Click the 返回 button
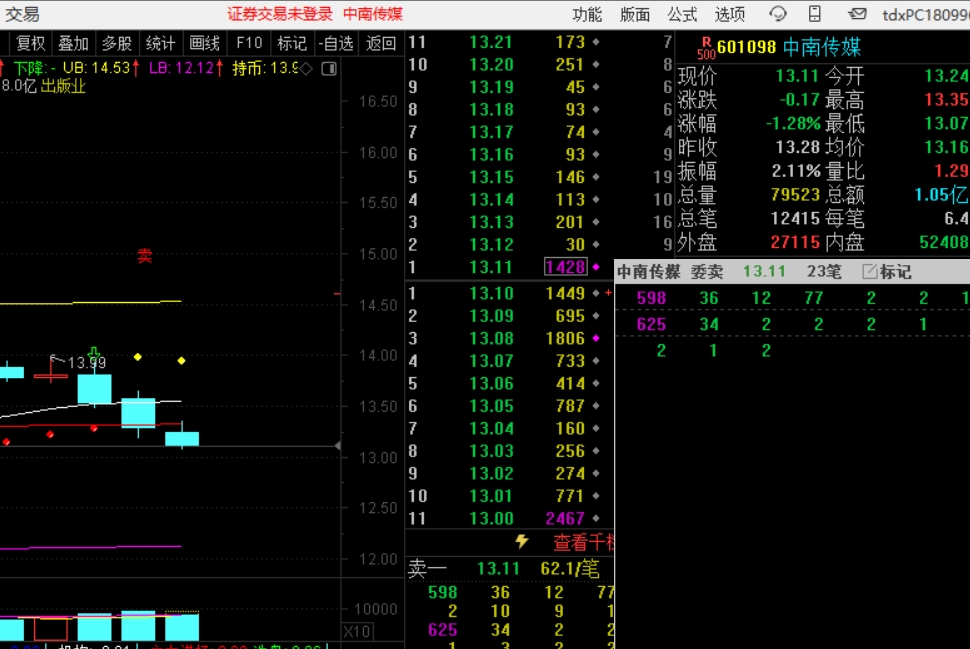 380,43
